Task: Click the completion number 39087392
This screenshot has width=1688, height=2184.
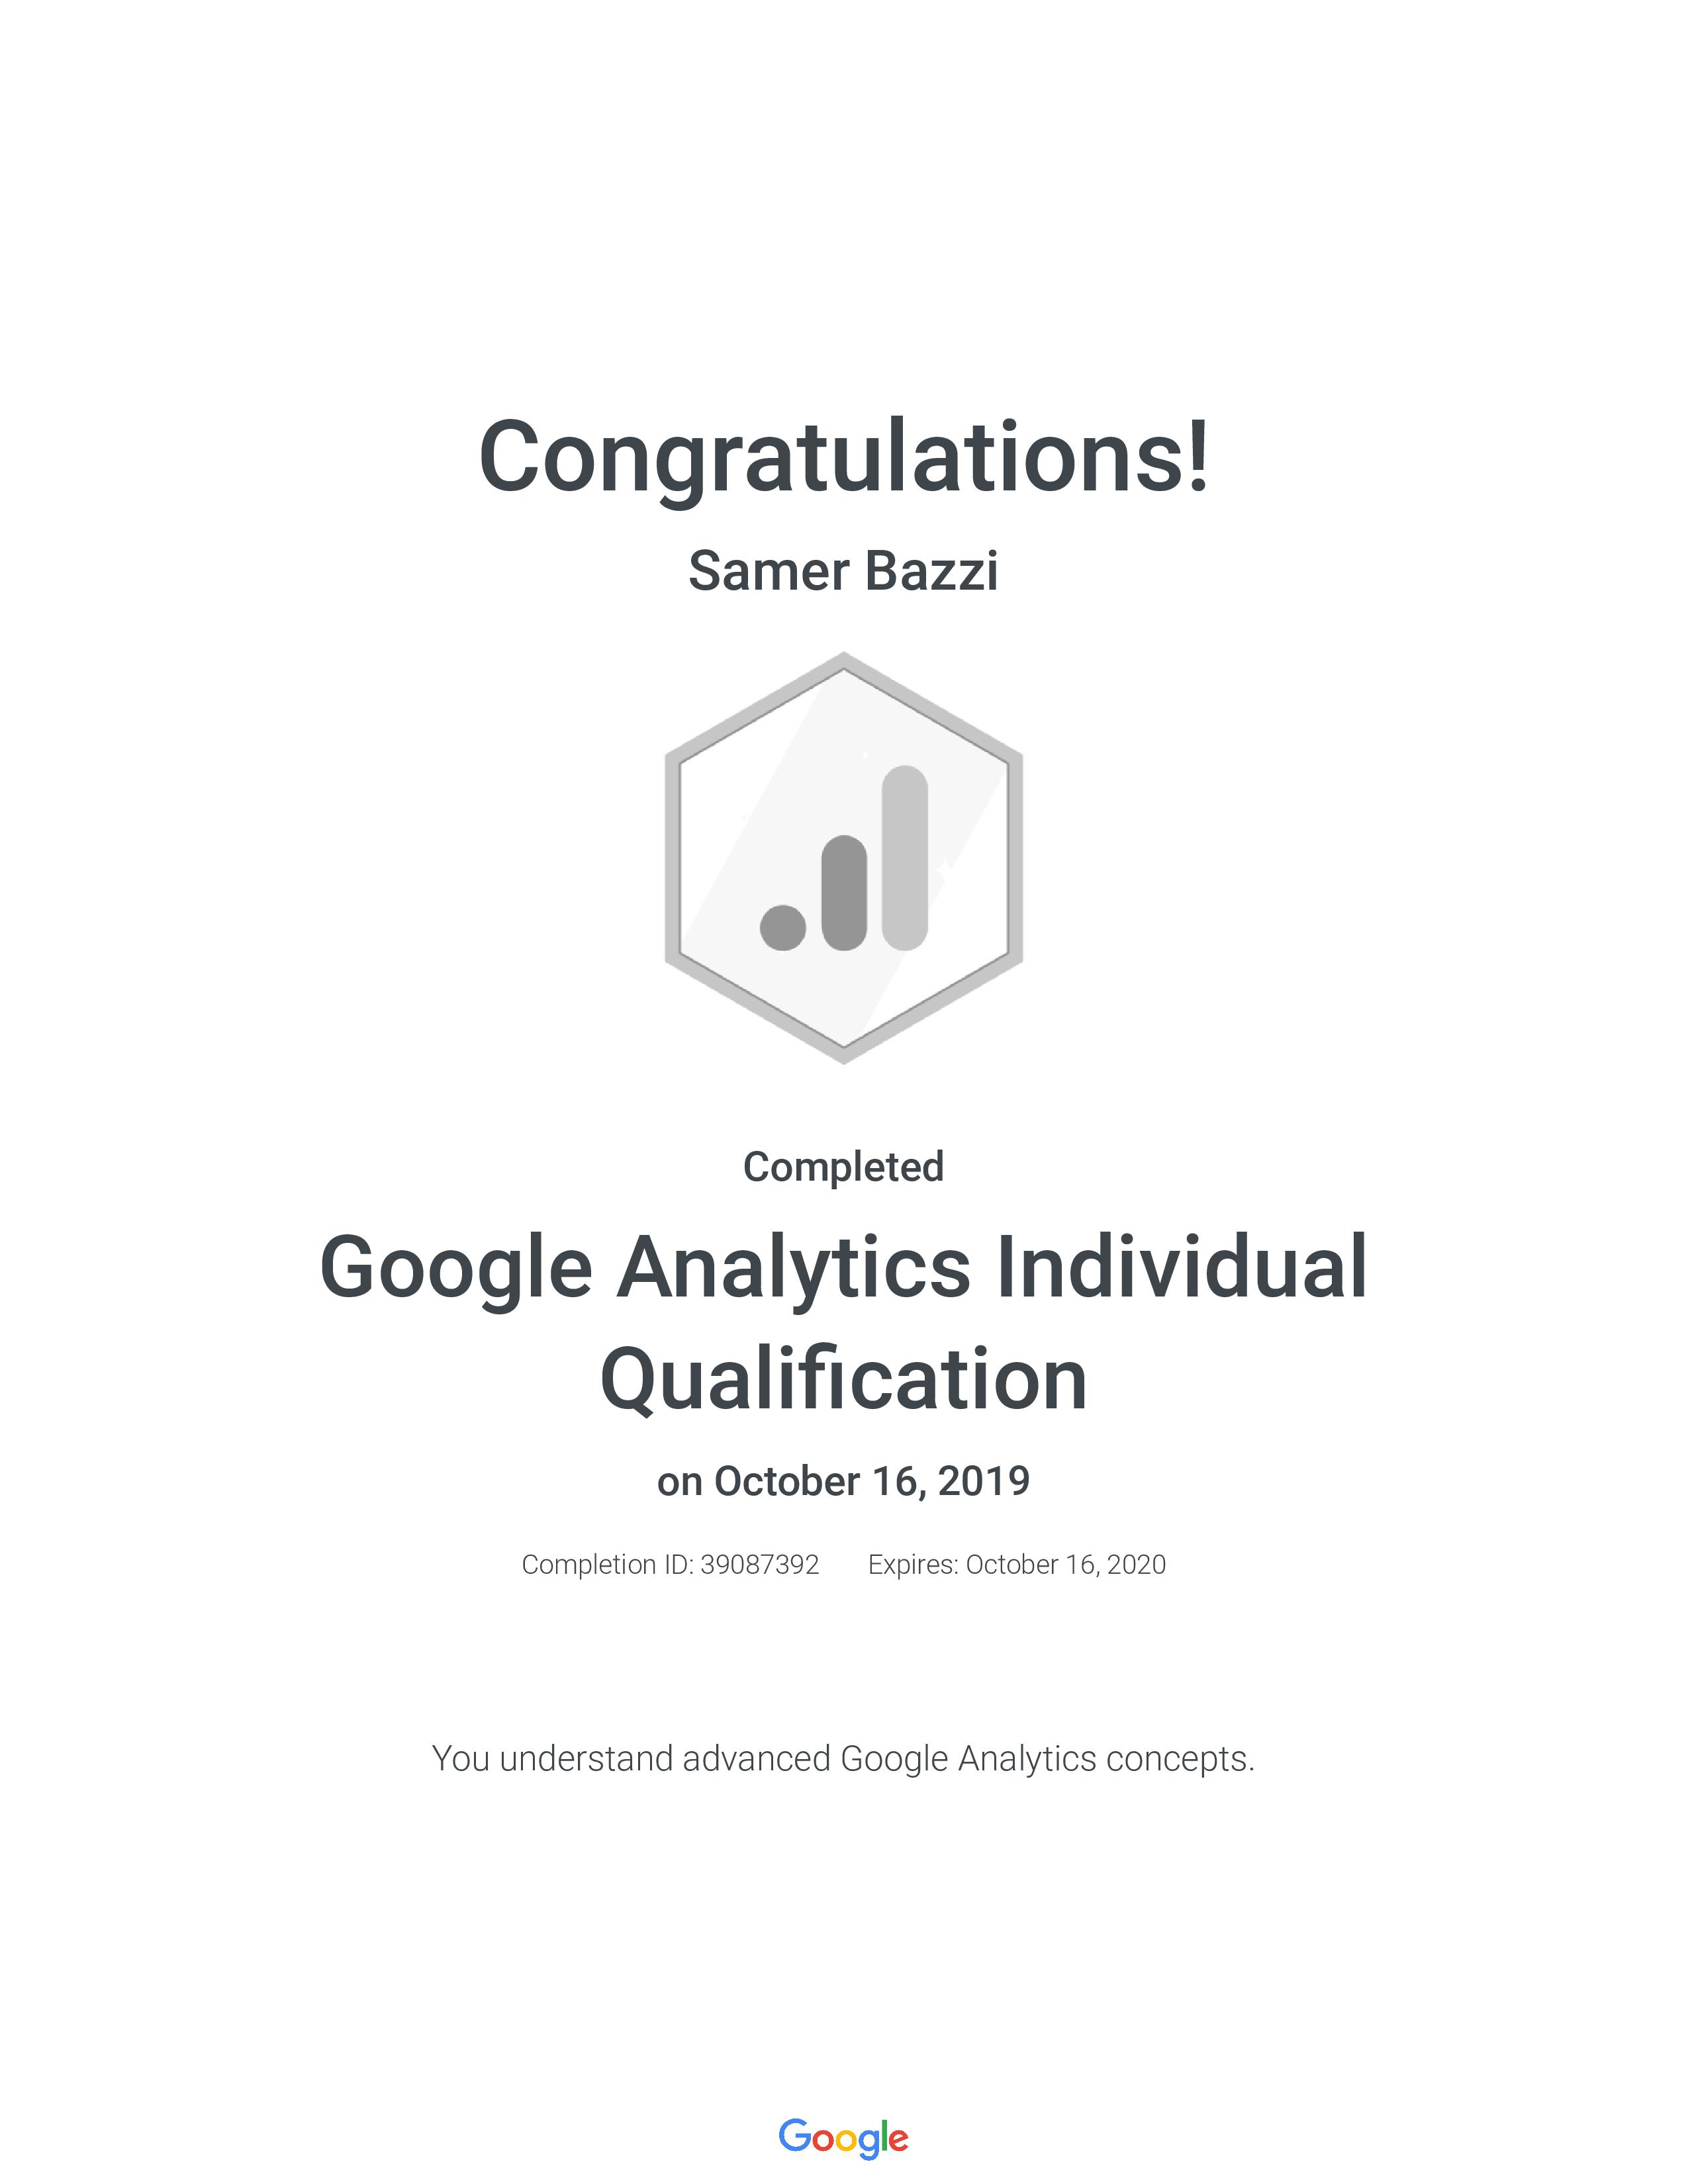Action: 759,1564
